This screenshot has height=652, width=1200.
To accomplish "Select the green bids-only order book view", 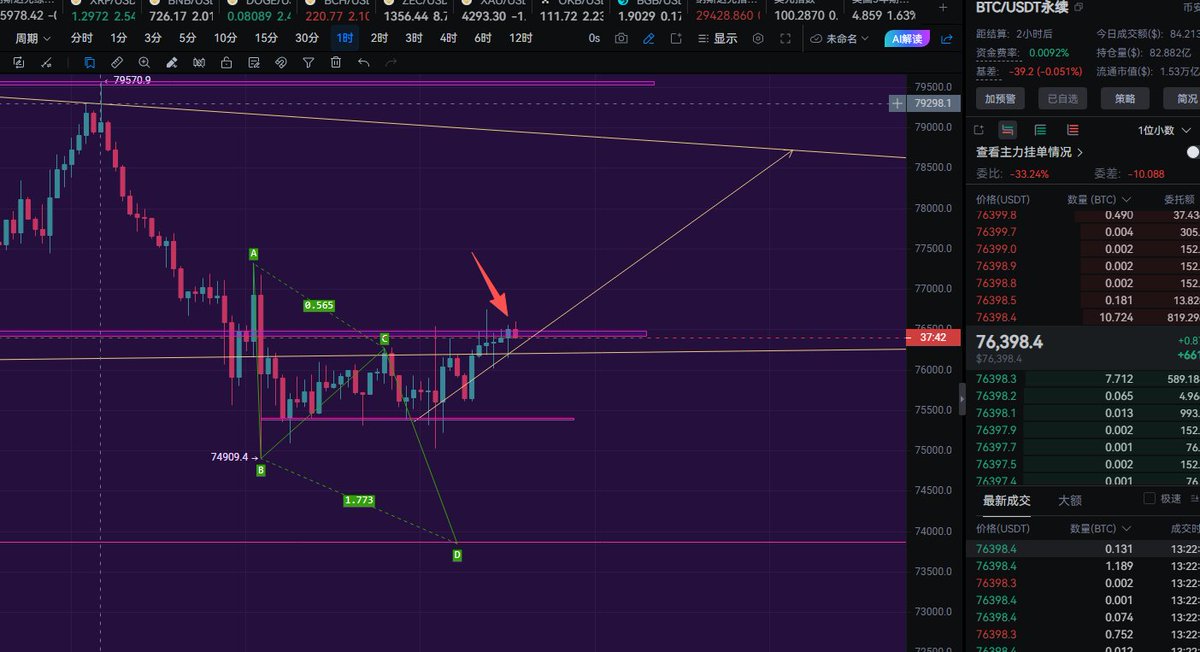I will (x=1041, y=130).
